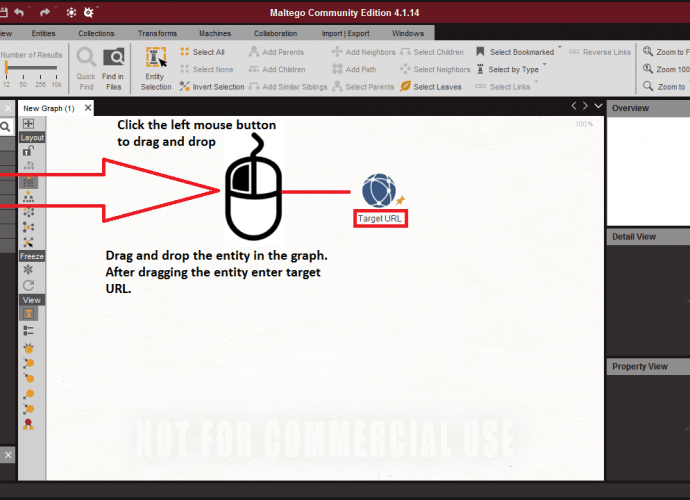Click the Target URL entity globe
Image resolution: width=690 pixels, height=500 pixels.
point(378,190)
